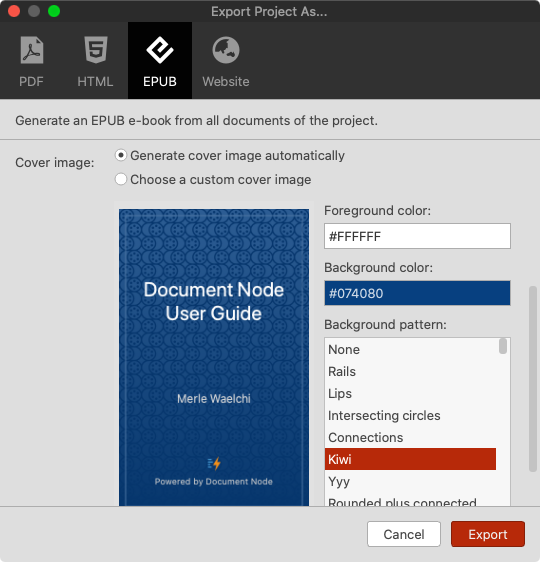The image size is (540, 562).
Task: Click the Export button
Action: click(x=488, y=534)
